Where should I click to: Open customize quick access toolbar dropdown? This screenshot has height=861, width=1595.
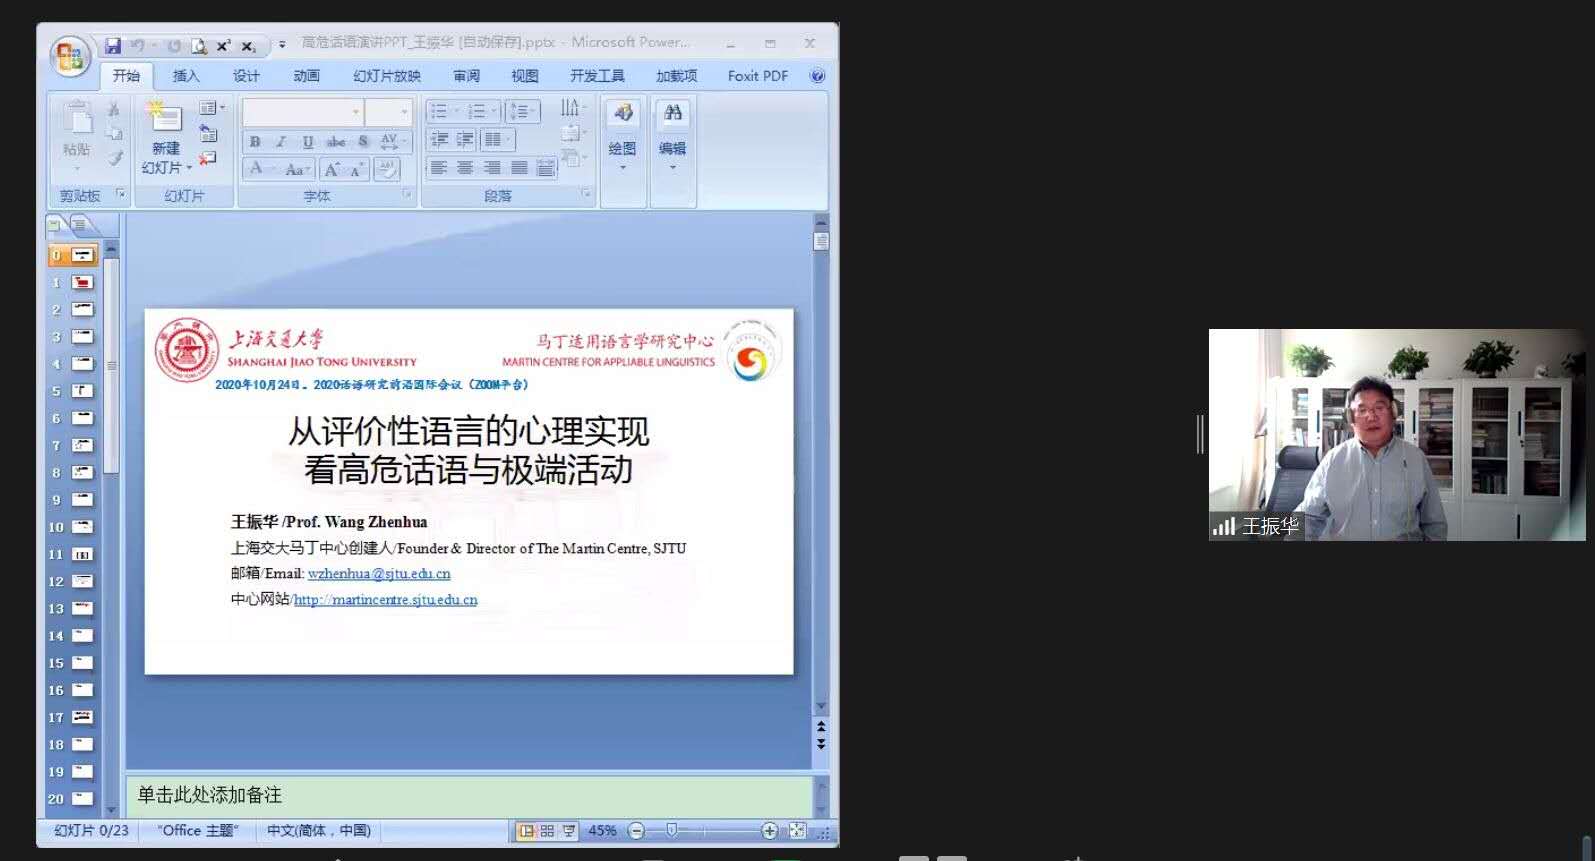(x=282, y=45)
